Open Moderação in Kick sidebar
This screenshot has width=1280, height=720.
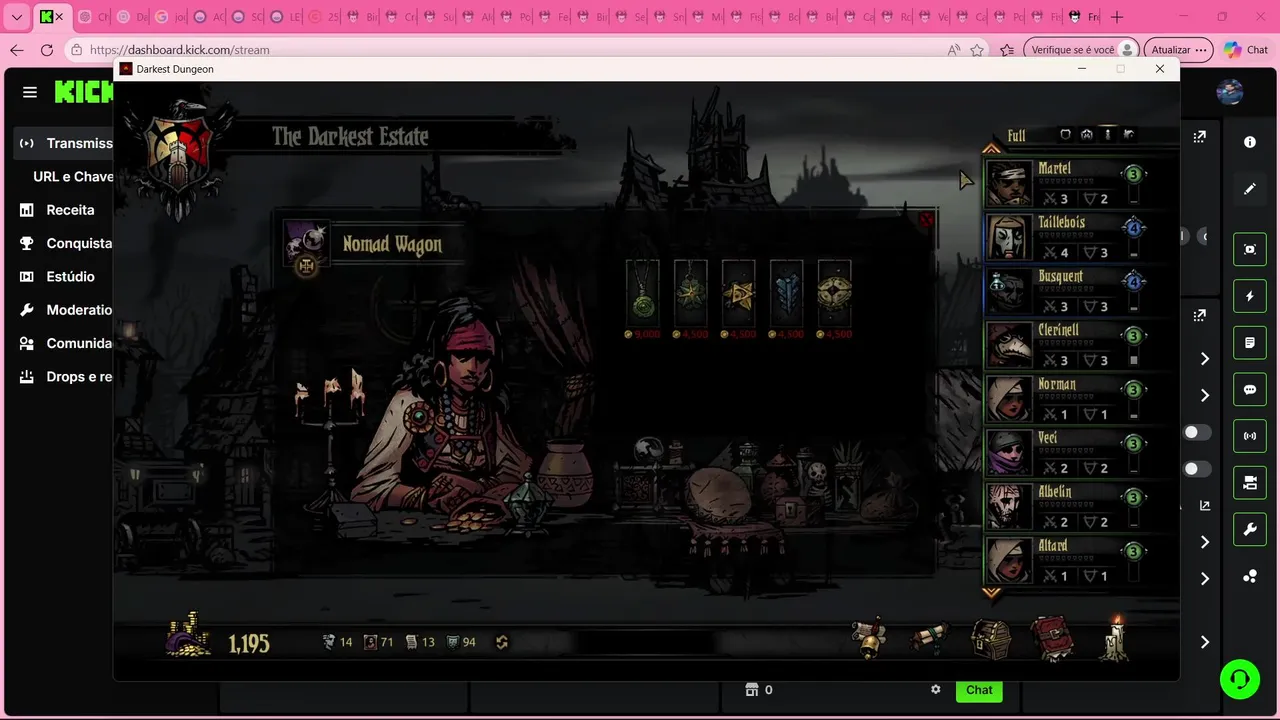(64, 310)
